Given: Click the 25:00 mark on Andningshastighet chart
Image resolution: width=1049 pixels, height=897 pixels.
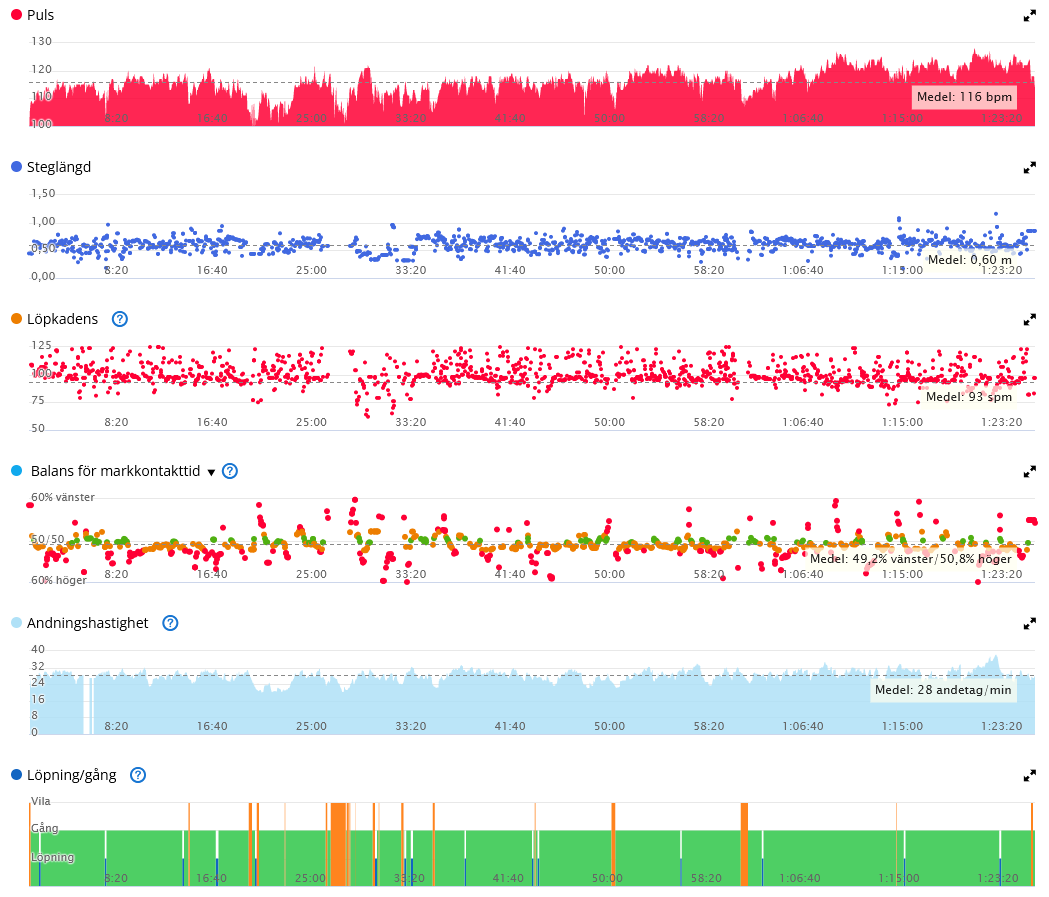Looking at the screenshot, I should pos(311,726).
